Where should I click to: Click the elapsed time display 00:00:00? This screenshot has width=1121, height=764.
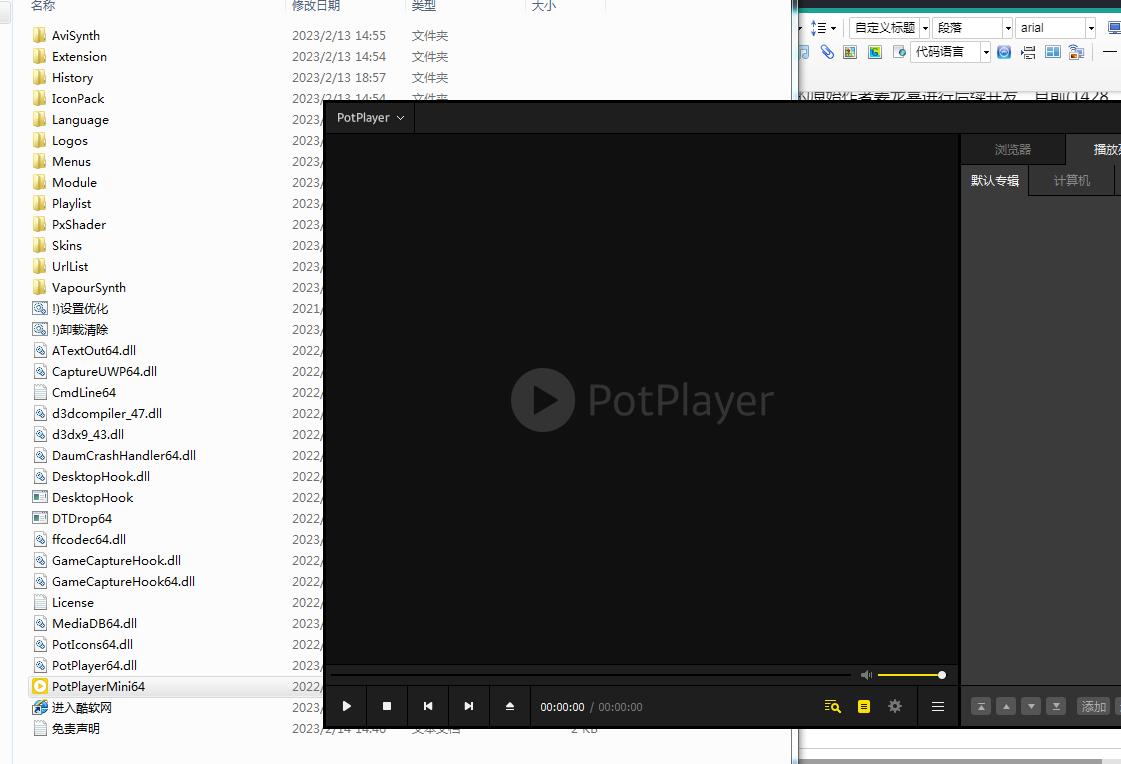pos(562,707)
